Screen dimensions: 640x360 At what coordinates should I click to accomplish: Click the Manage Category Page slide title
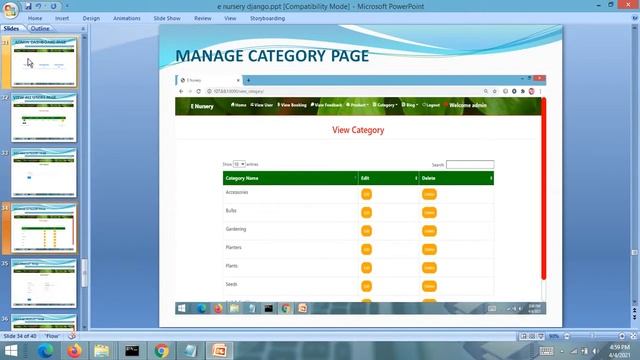[x=272, y=56]
